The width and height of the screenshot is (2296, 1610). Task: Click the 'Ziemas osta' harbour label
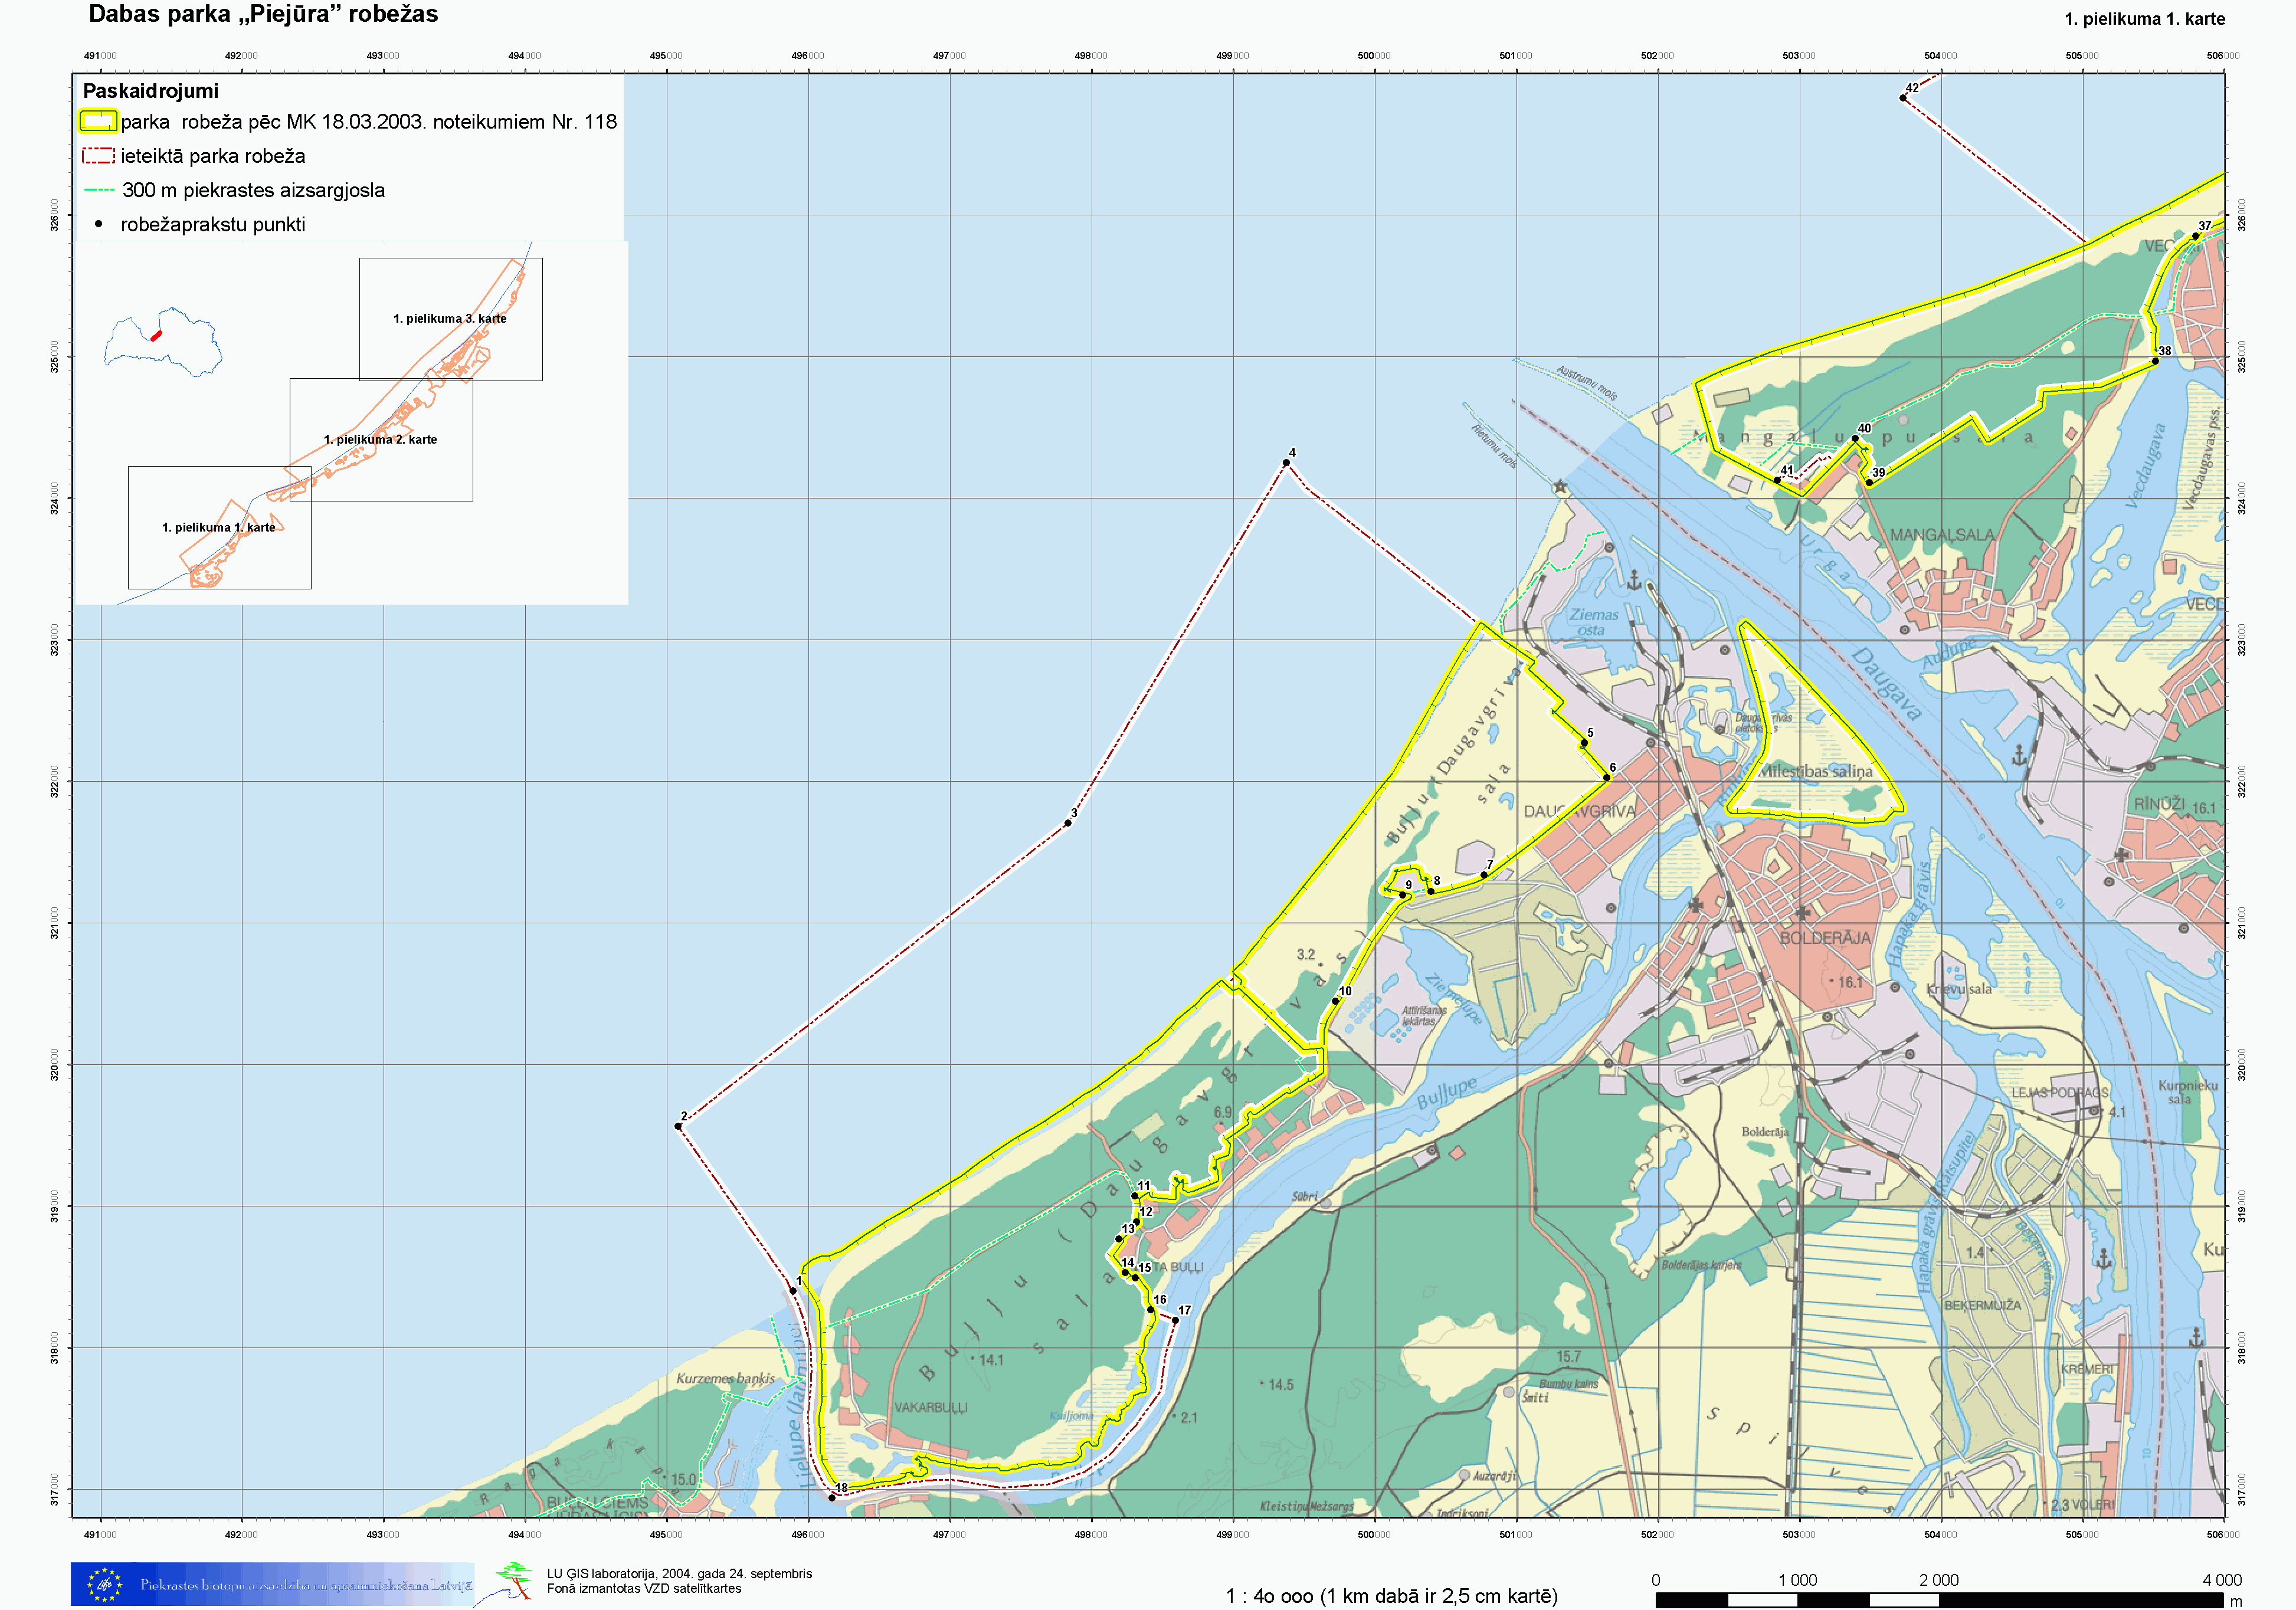point(1593,622)
